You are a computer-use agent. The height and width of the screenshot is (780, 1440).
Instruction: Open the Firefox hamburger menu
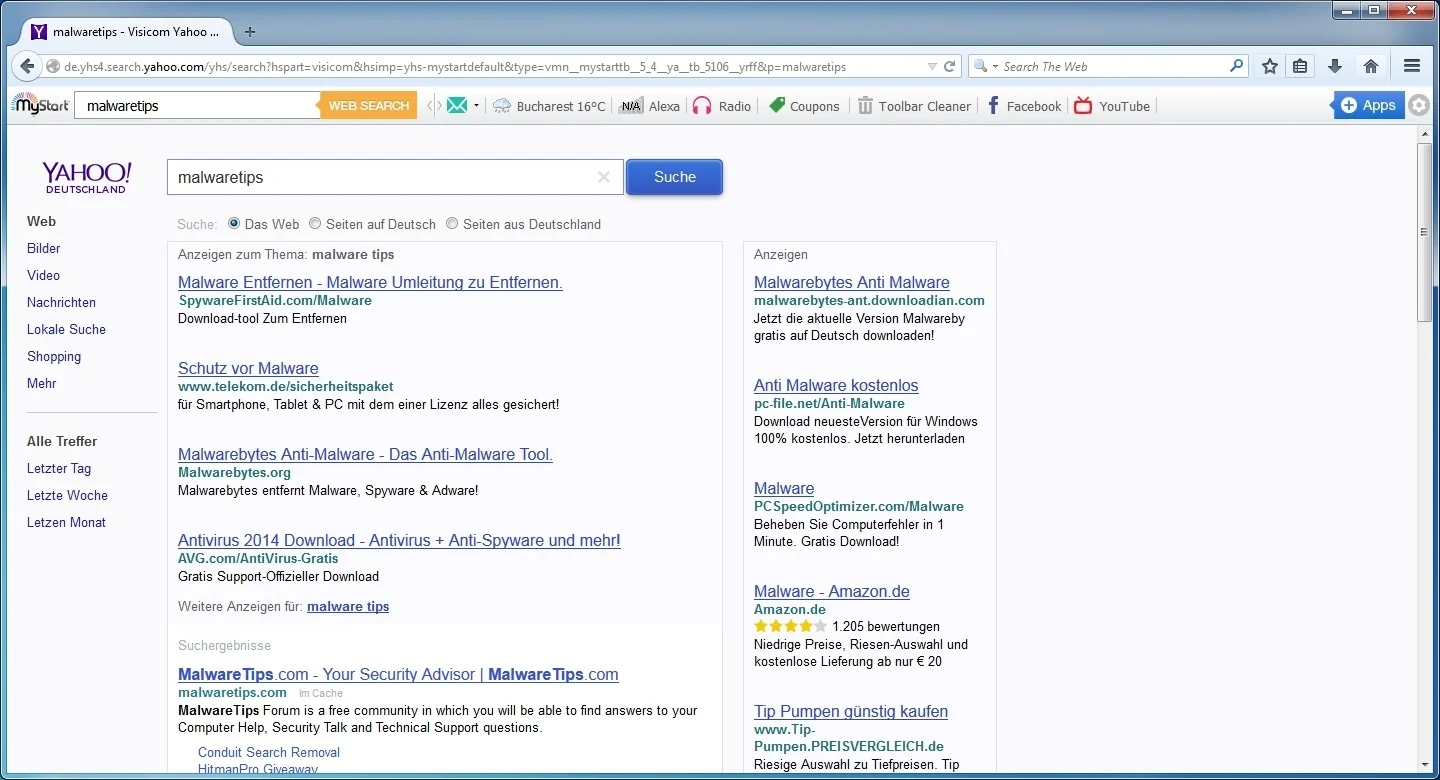click(x=1412, y=66)
